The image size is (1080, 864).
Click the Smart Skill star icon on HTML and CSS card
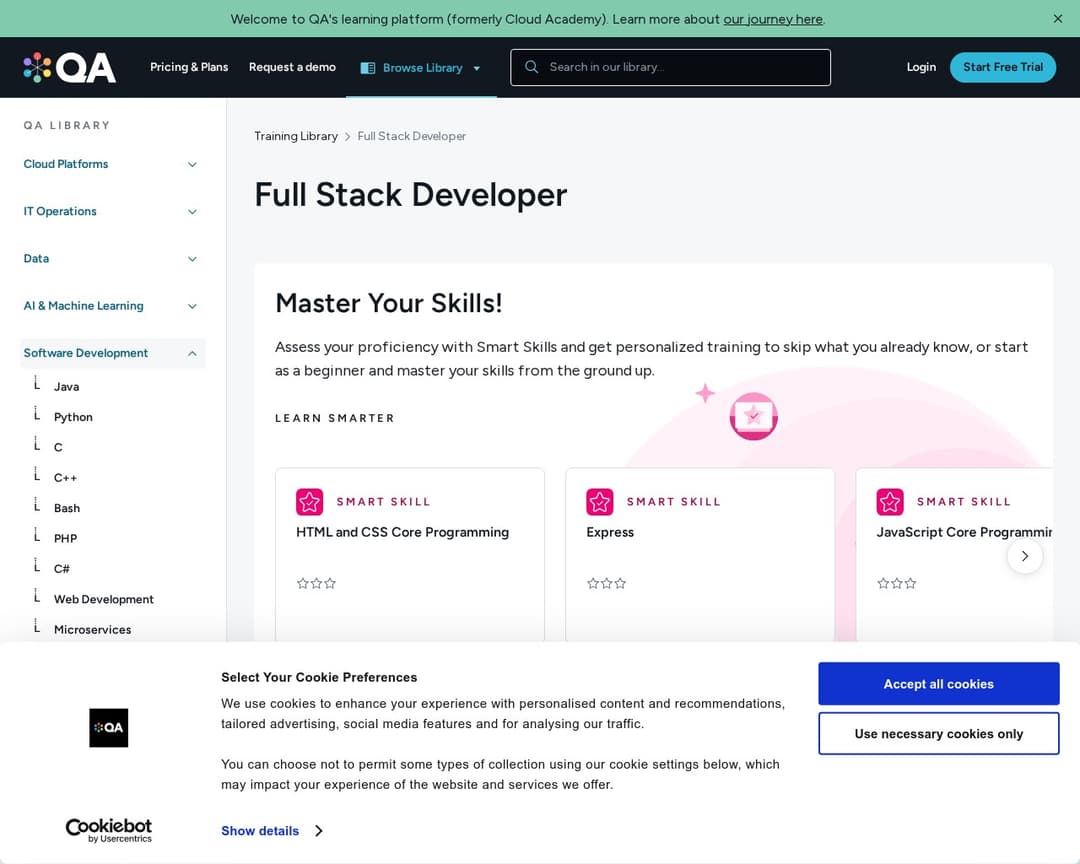[309, 502]
